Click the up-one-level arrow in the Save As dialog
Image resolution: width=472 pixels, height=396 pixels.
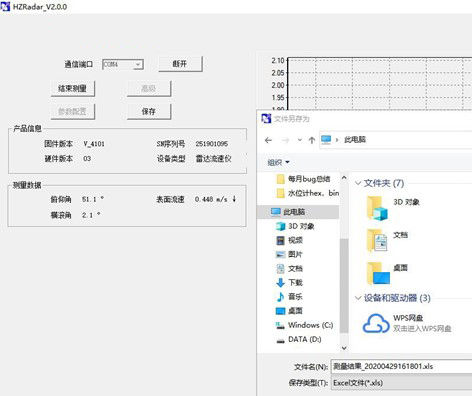pos(312,140)
